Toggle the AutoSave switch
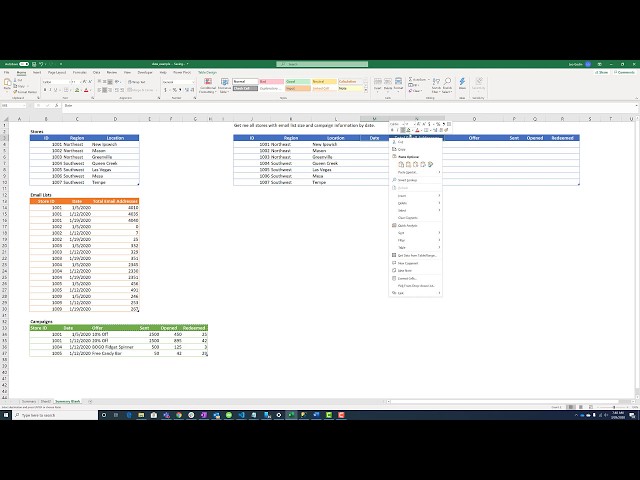The image size is (640, 480). tap(24, 64)
